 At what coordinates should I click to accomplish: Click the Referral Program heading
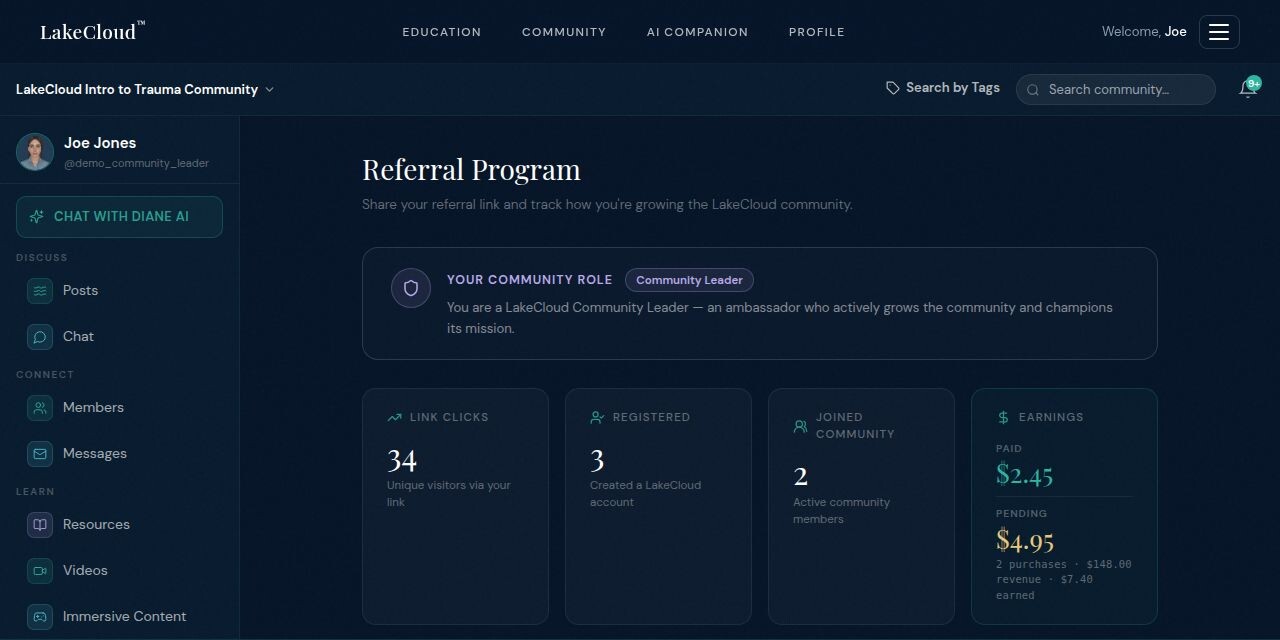tap(471, 170)
